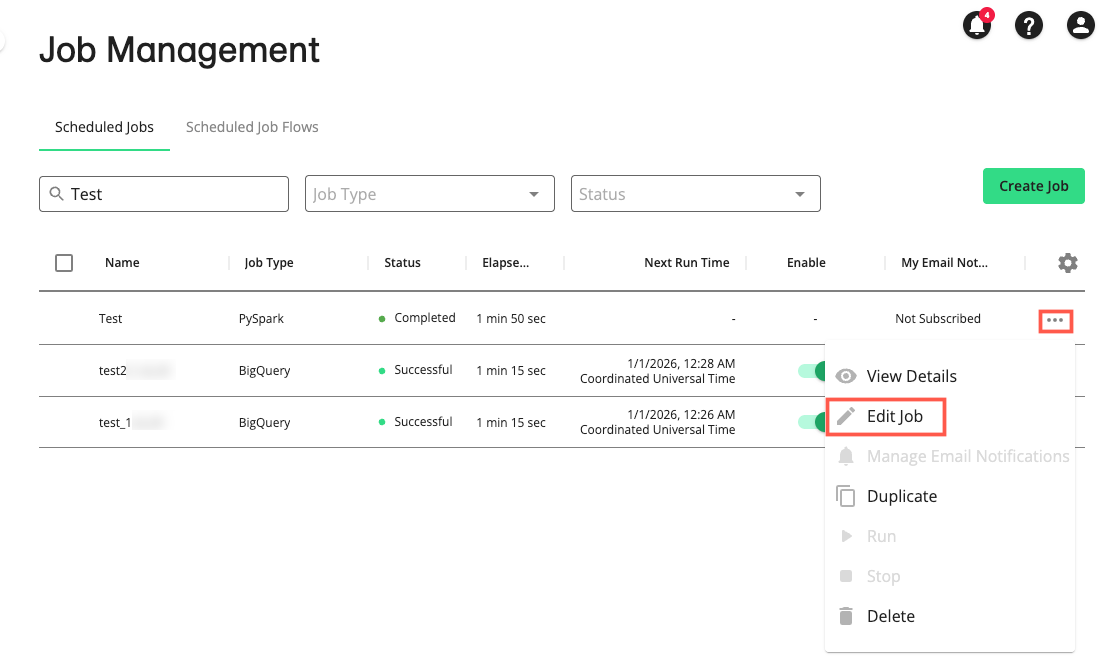
Task: Choose Edit Job from the context menu
Action: pyautogui.click(x=894, y=416)
